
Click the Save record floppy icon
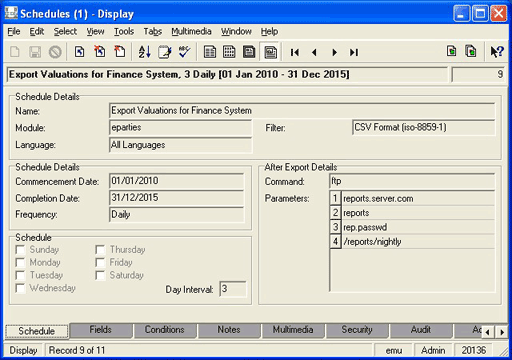pyautogui.click(x=35, y=52)
